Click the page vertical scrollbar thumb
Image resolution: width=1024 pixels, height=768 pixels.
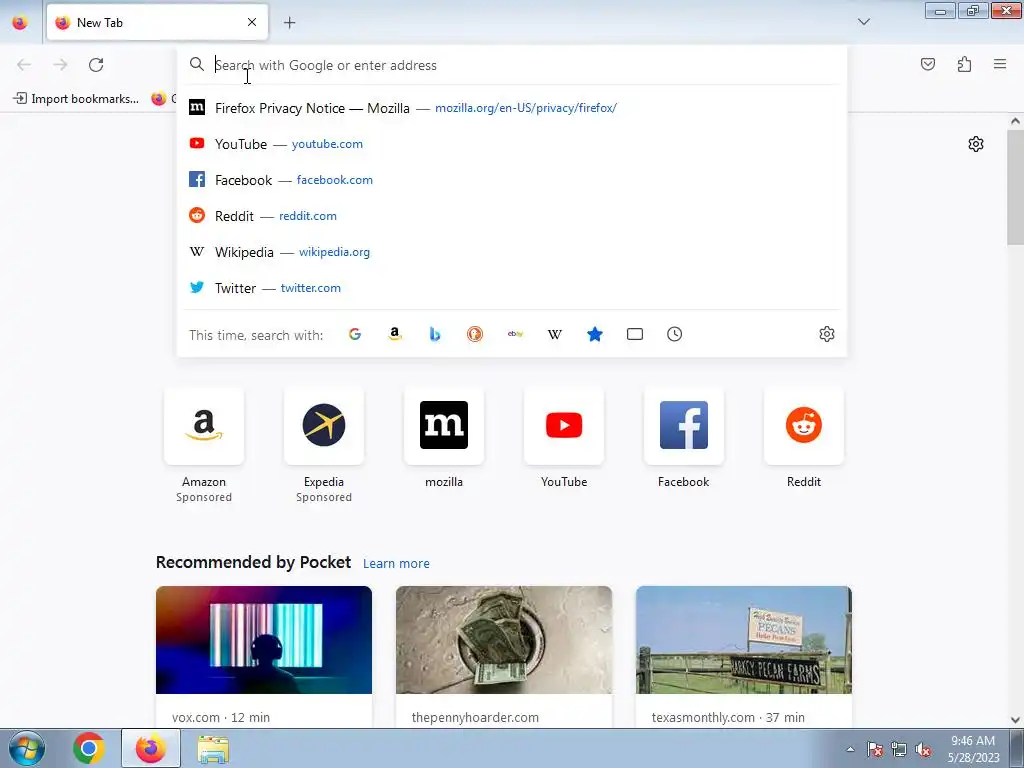click(1015, 186)
